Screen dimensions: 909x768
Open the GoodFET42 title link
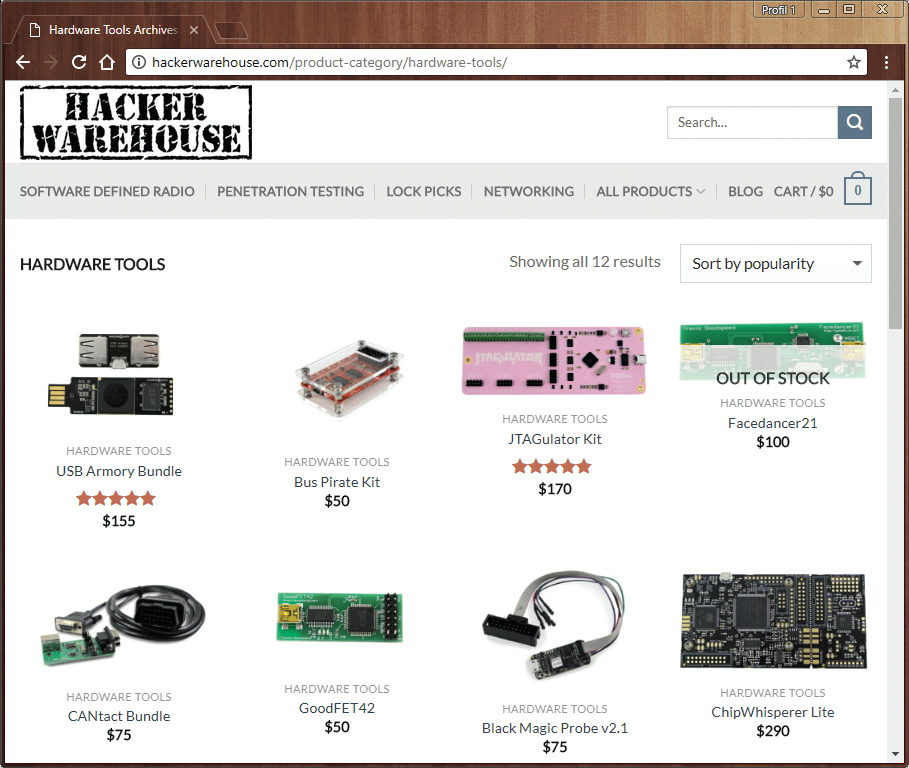[x=337, y=708]
